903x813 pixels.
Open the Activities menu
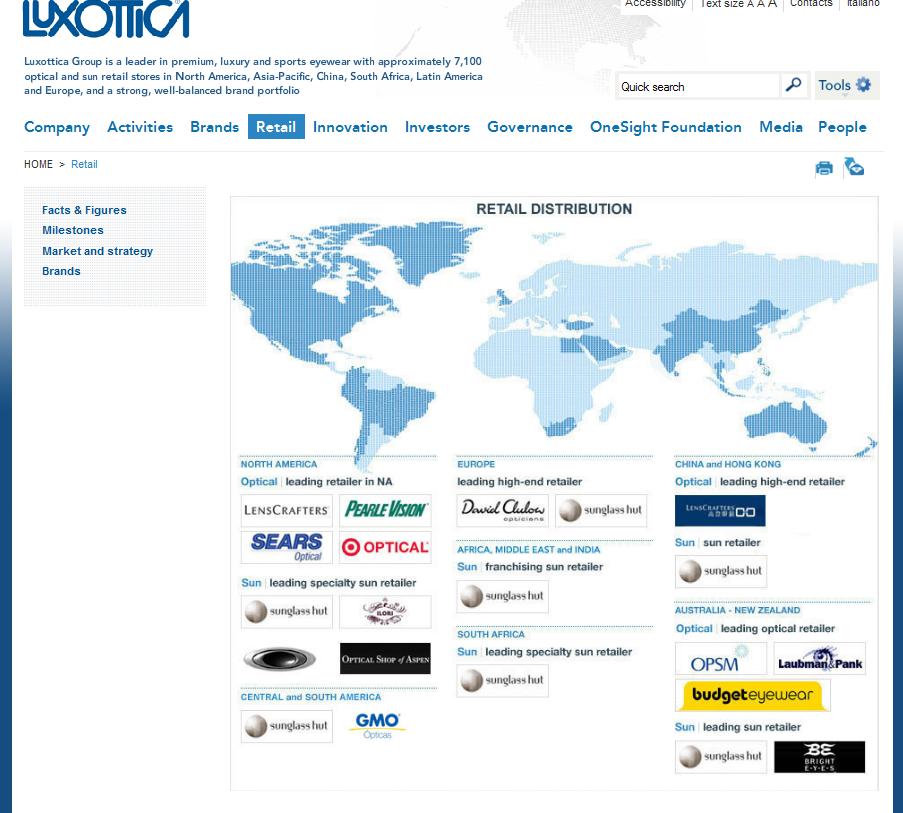click(140, 127)
